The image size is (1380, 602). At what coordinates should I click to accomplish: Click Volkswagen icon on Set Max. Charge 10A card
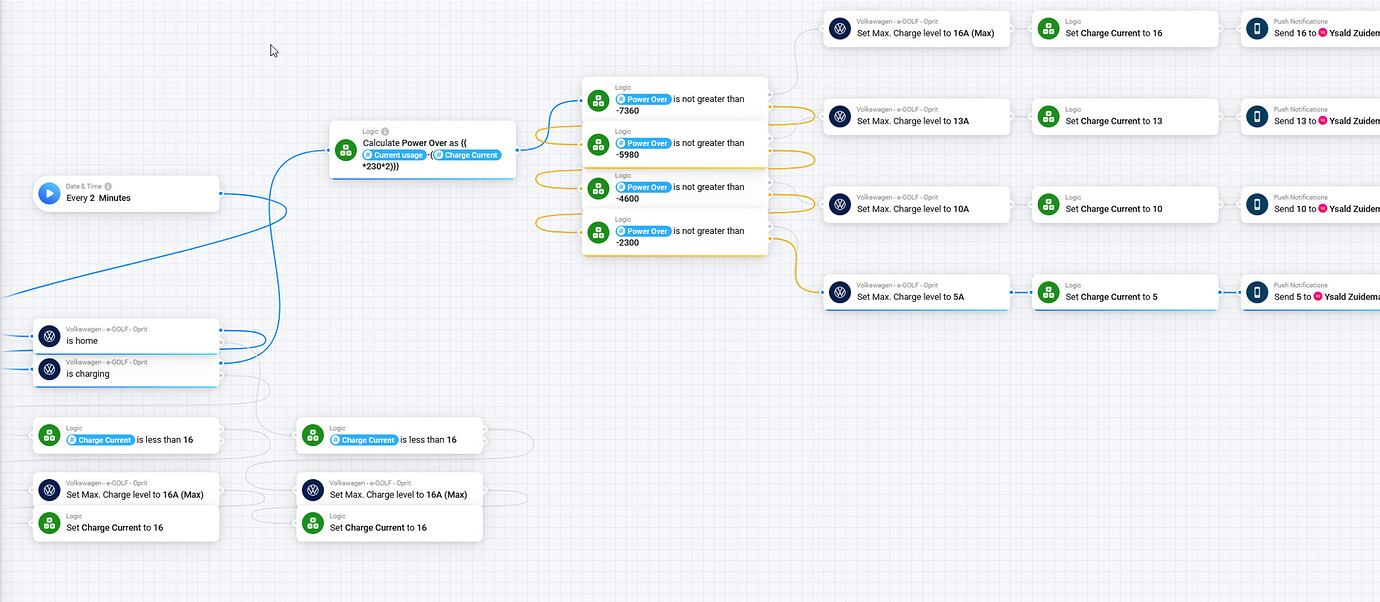point(840,204)
